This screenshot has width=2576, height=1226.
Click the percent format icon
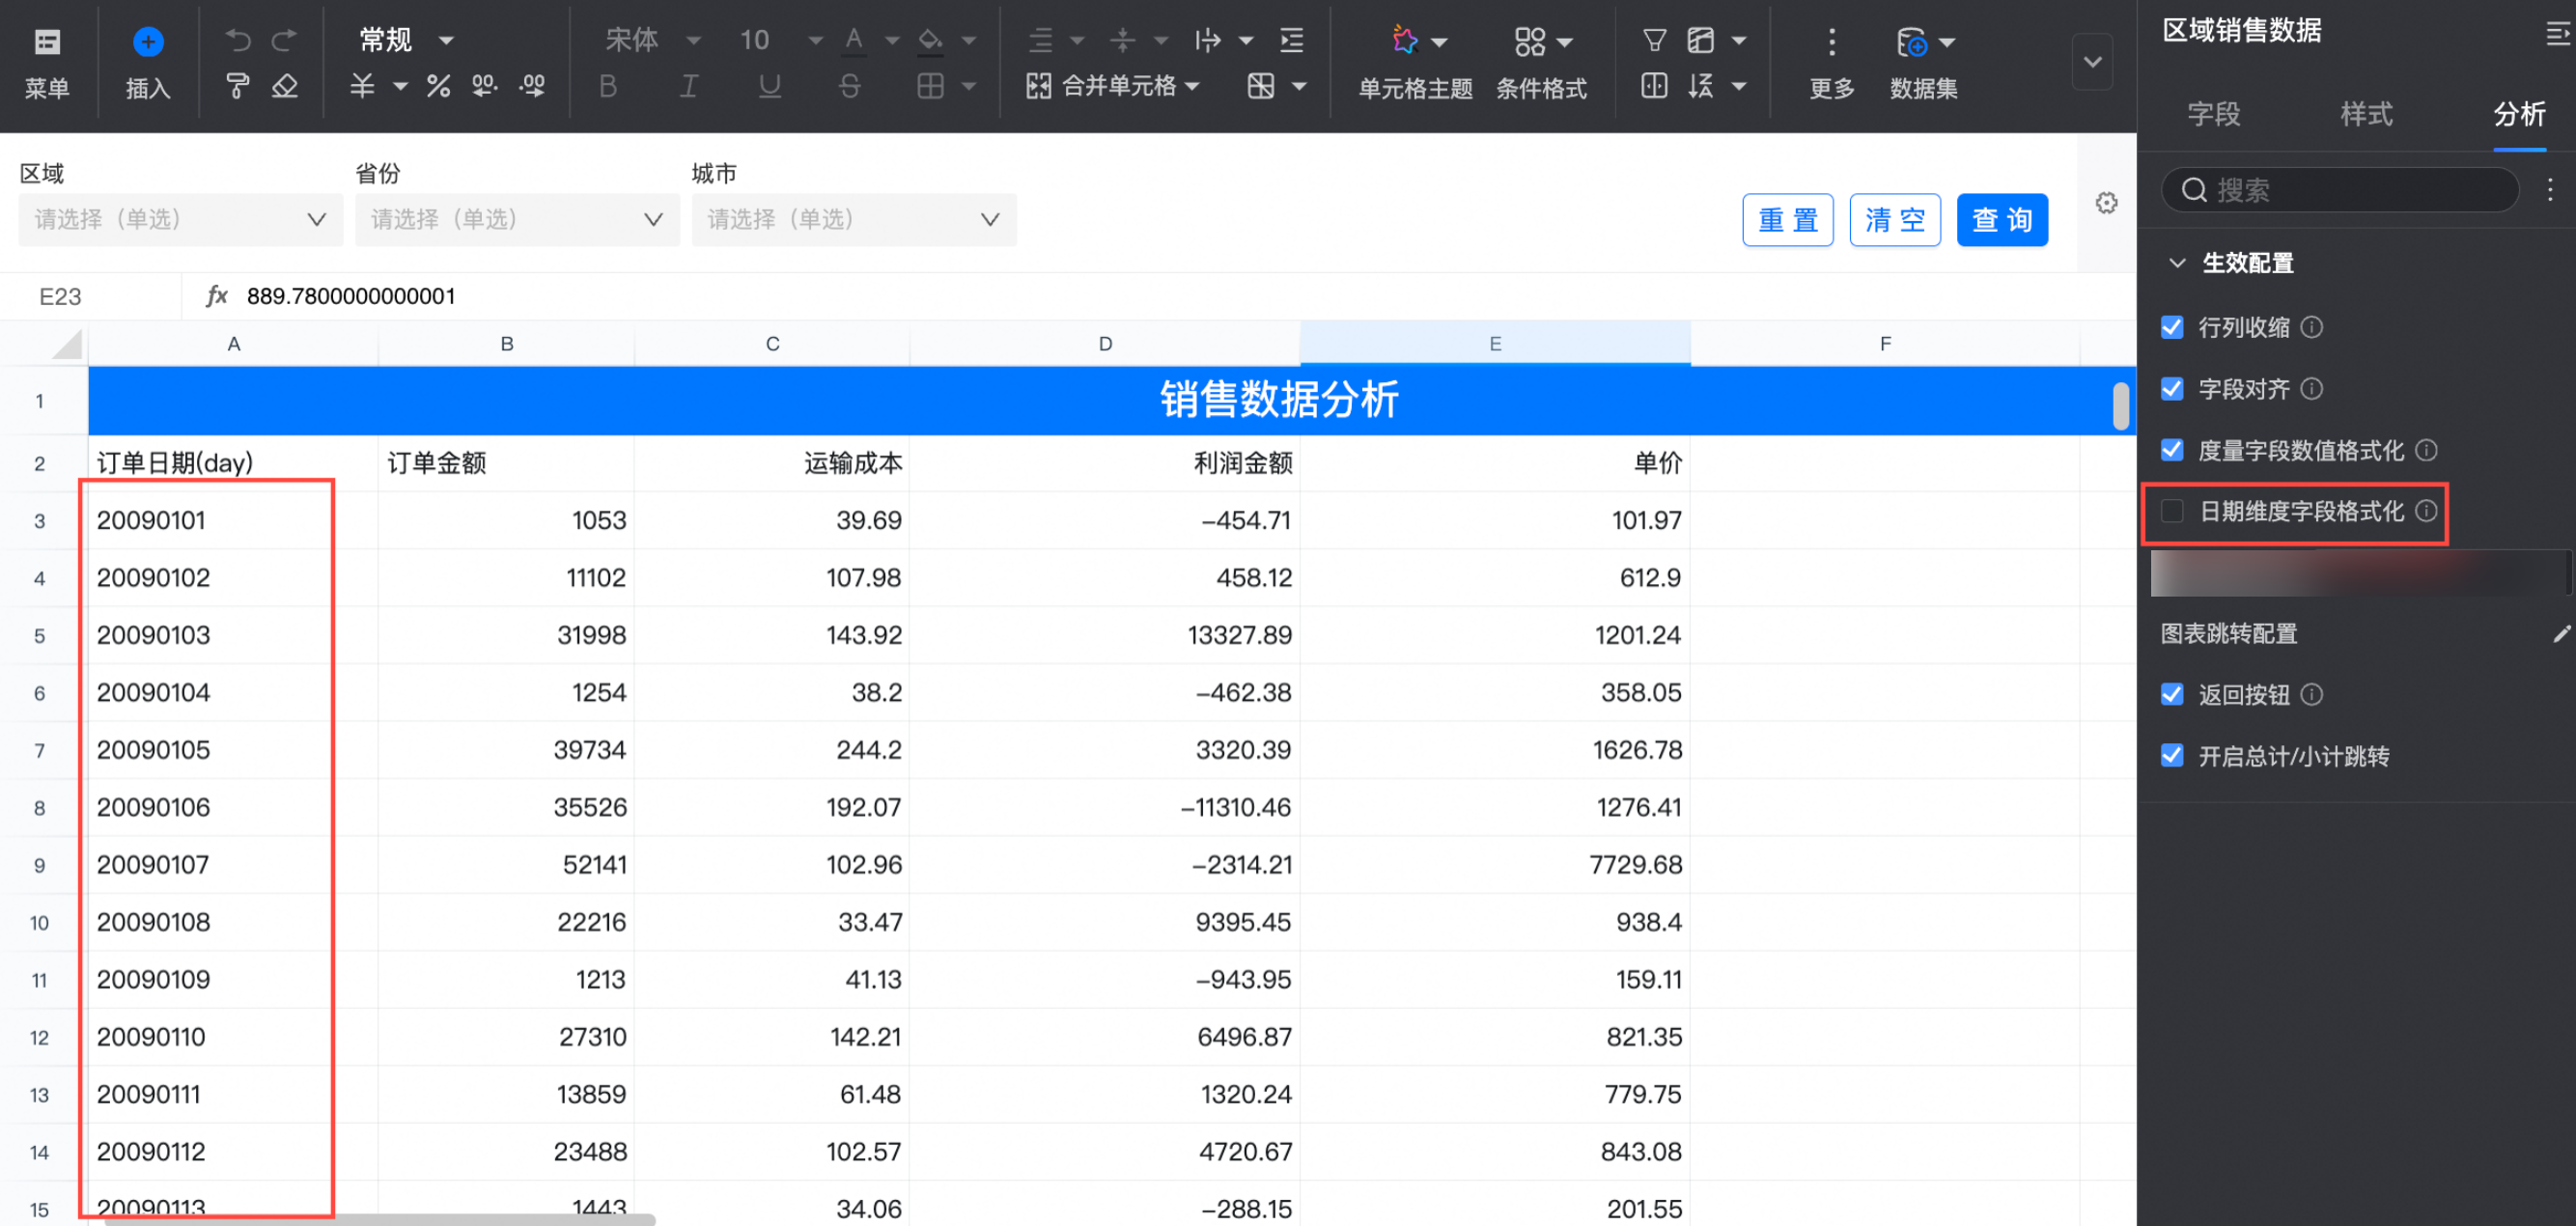click(438, 87)
